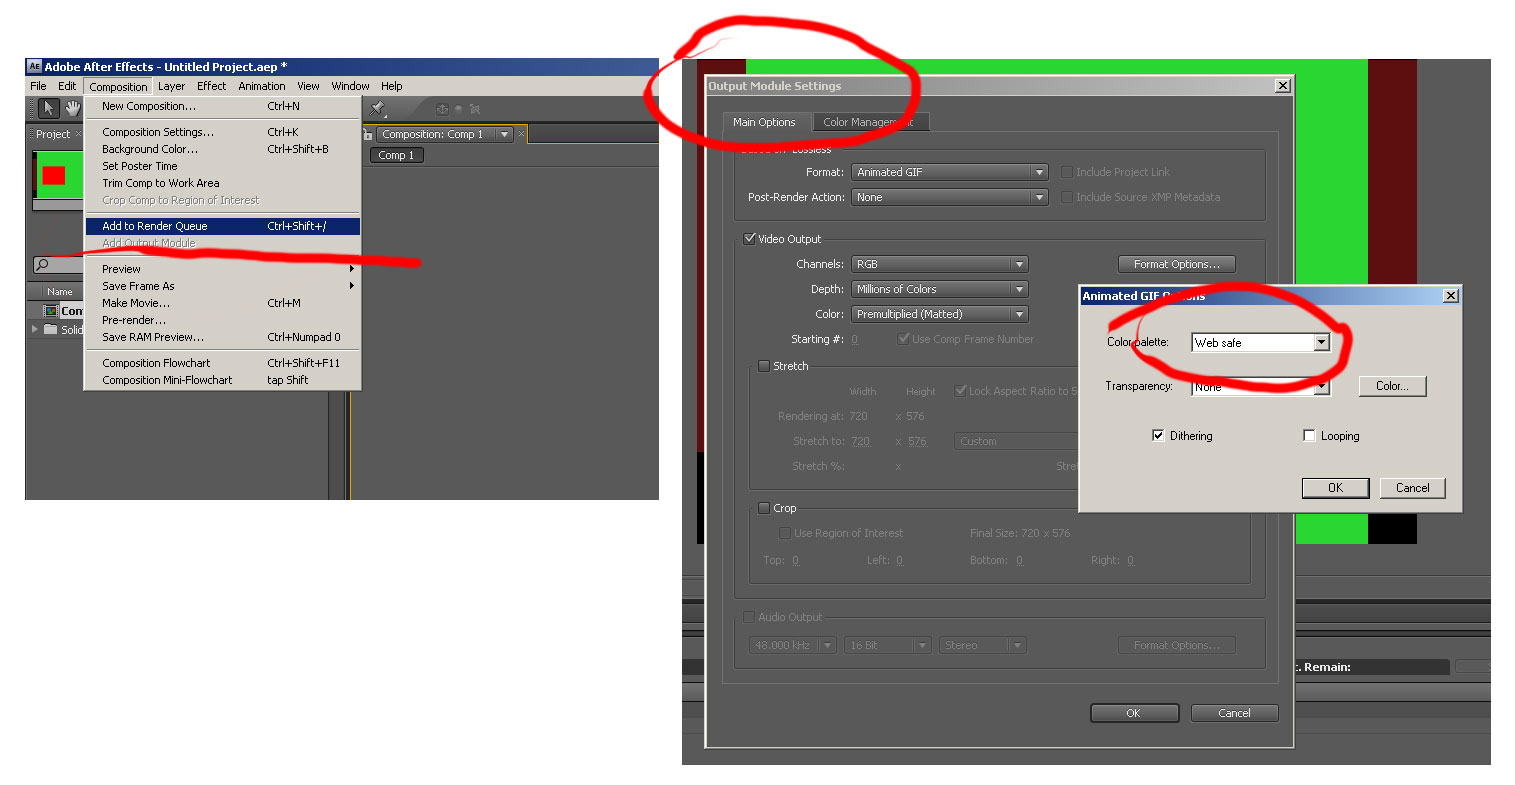Open the Layer menu

pos(171,86)
